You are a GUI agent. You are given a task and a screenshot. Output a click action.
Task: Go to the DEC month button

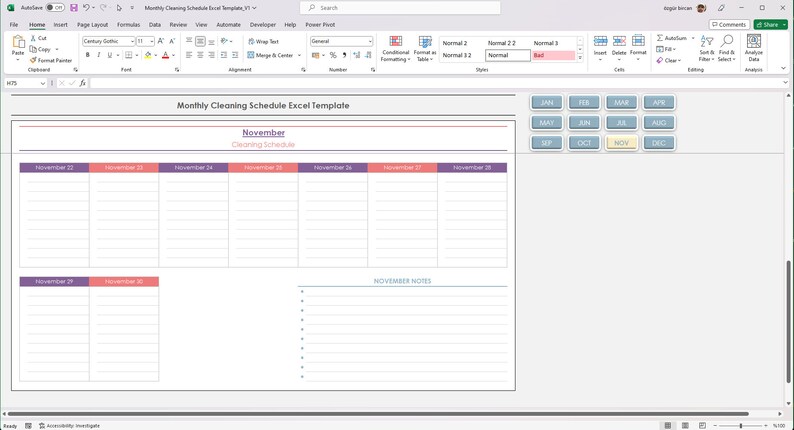[x=659, y=143]
